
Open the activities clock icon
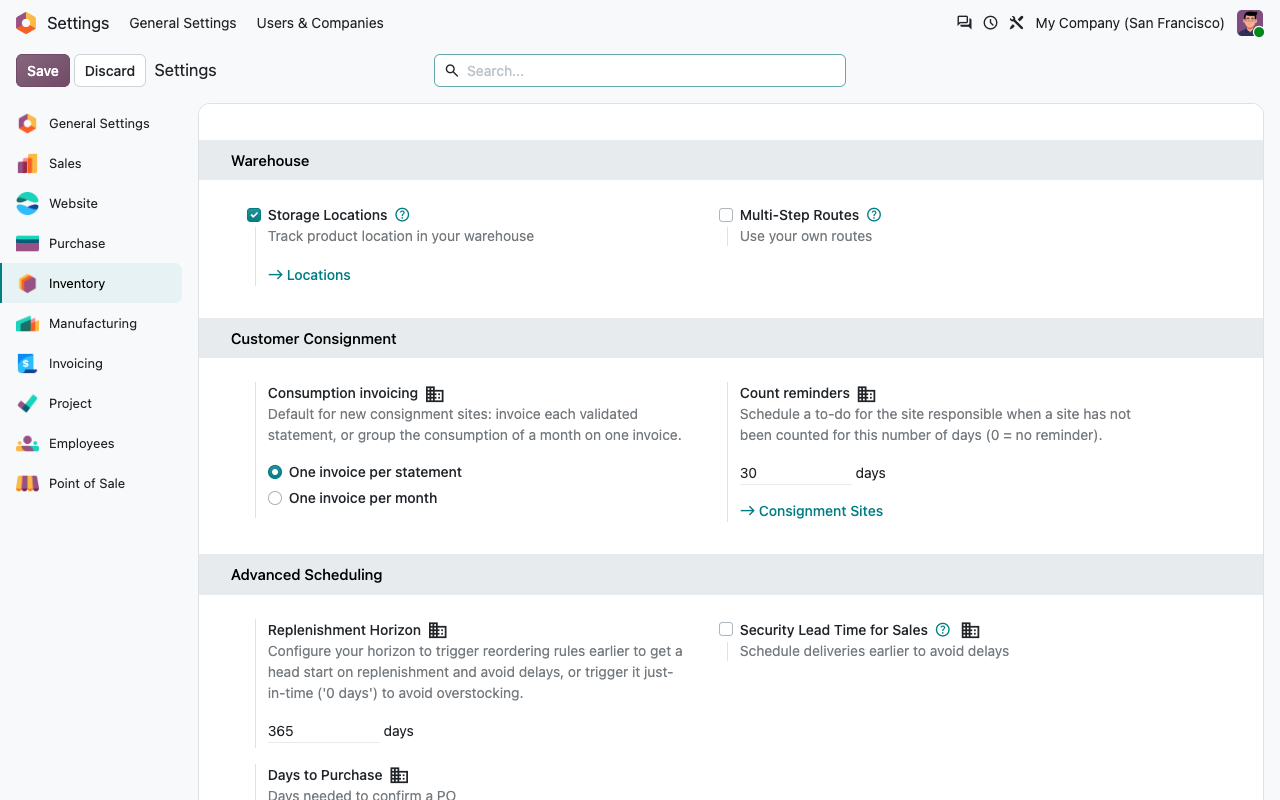(990, 22)
